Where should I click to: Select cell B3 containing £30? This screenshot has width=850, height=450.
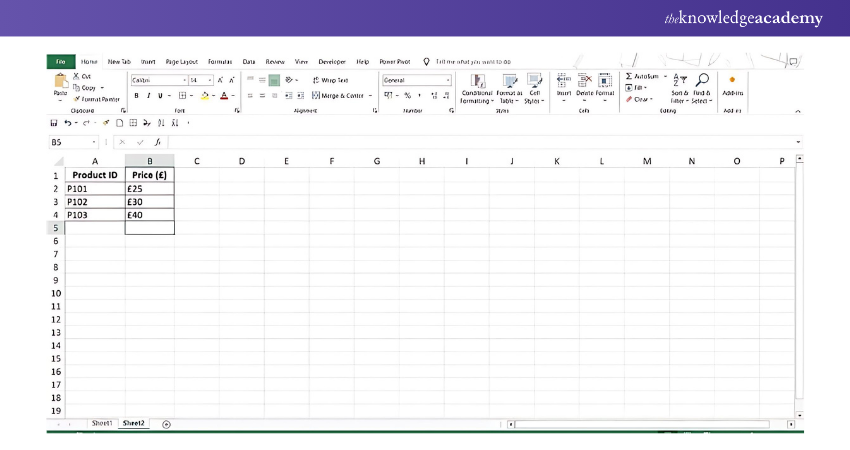(x=149, y=201)
